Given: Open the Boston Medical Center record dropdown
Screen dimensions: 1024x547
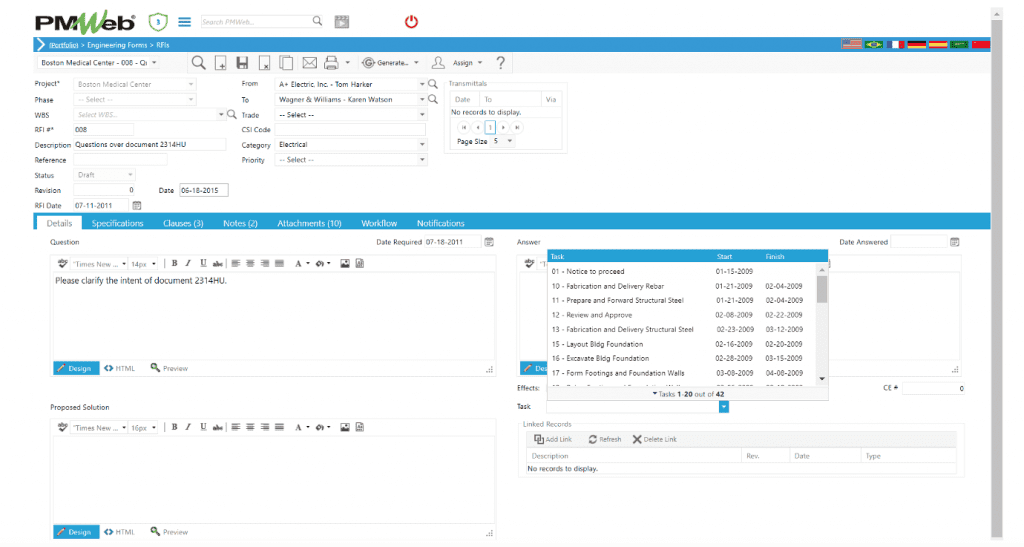Looking at the screenshot, I should click(x=154, y=63).
